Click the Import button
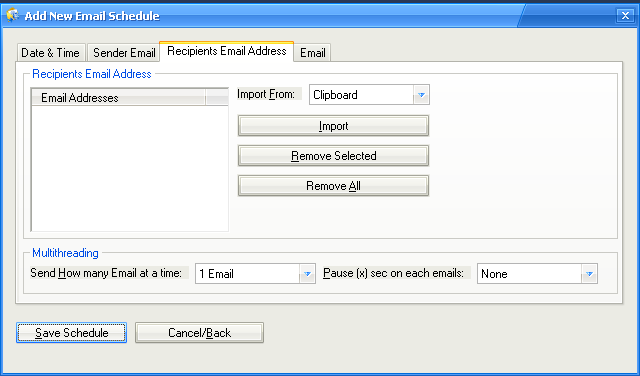 tap(333, 126)
